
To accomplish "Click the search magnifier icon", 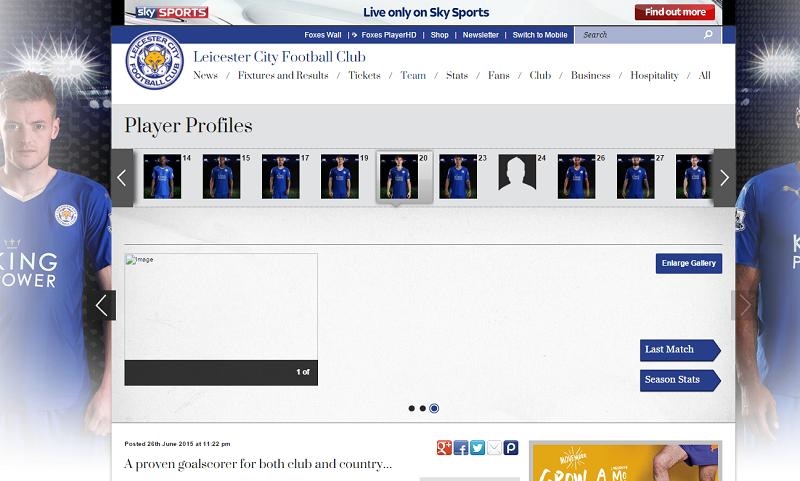I will pos(709,35).
